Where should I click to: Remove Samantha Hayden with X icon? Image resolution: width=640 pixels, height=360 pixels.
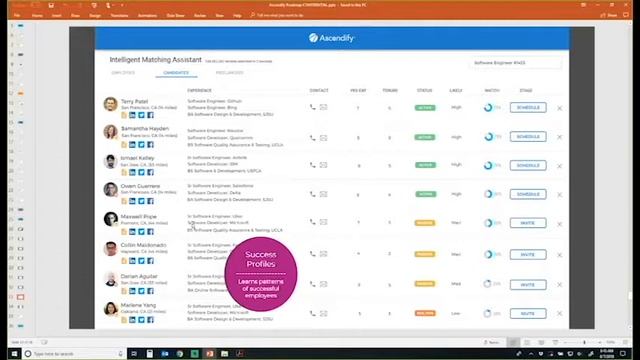[x=560, y=137]
